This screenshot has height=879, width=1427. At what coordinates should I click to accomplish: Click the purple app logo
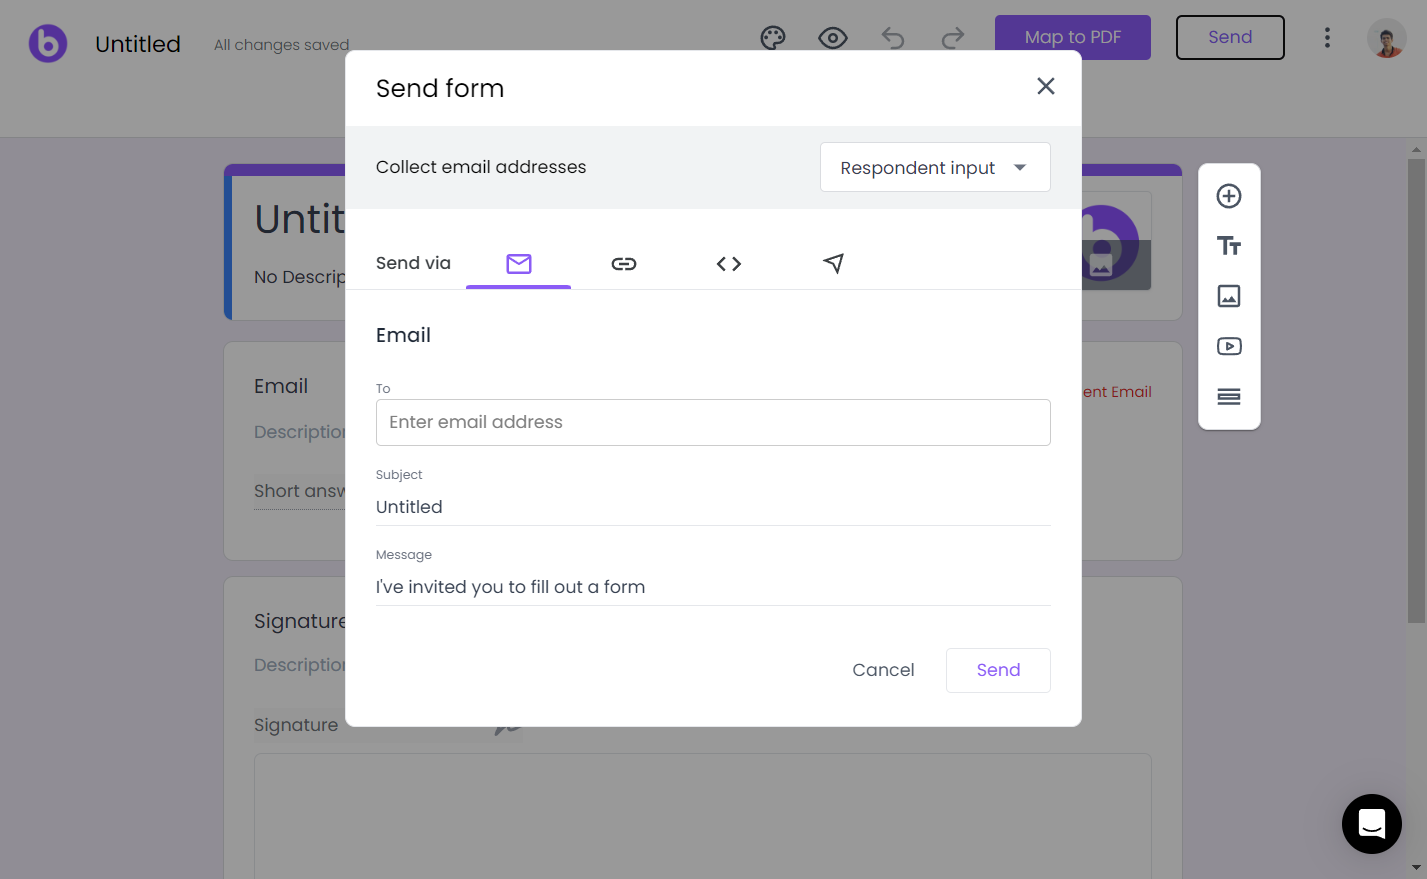point(48,43)
